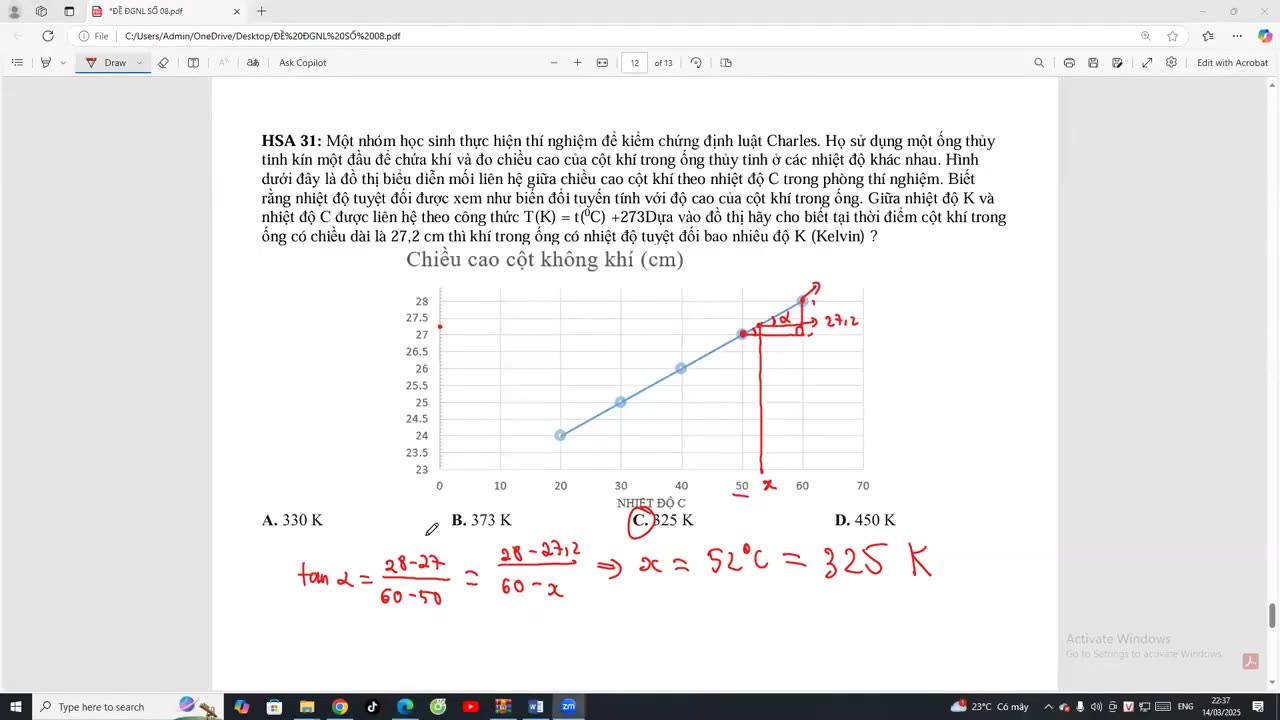Viewport: 1280px width, 720px height.
Task: Click the Read aloud icon
Action: point(223,62)
